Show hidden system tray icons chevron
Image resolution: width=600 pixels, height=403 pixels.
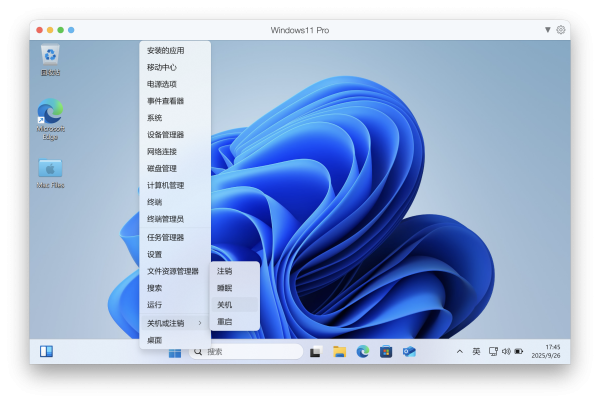pos(460,352)
